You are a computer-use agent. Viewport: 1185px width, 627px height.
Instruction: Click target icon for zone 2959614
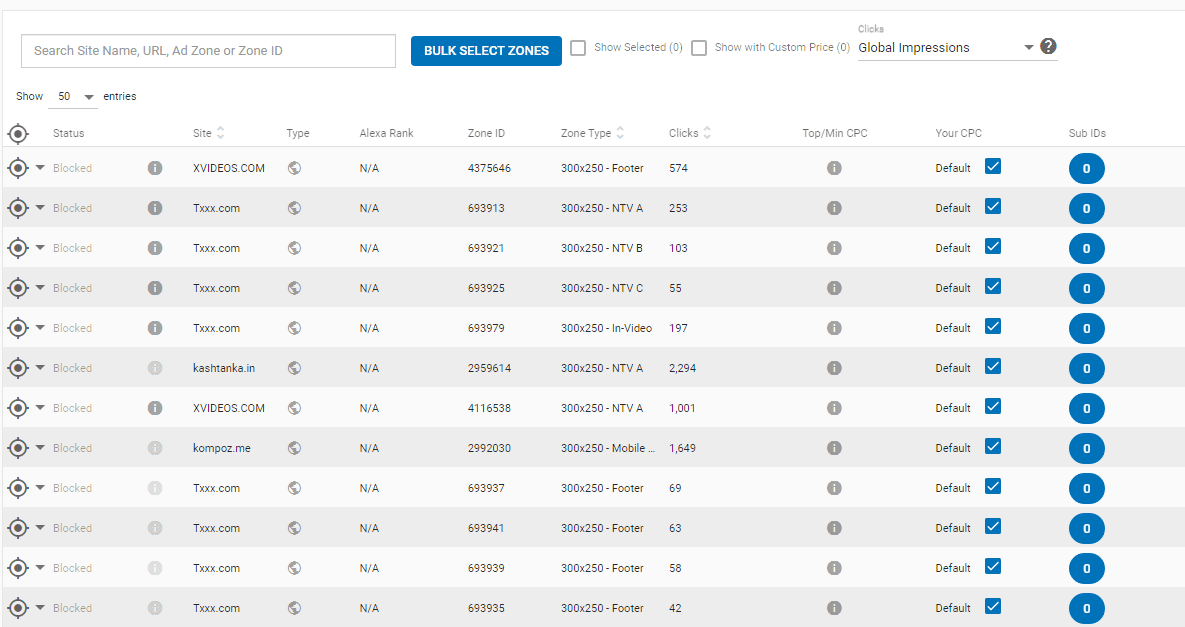17,369
